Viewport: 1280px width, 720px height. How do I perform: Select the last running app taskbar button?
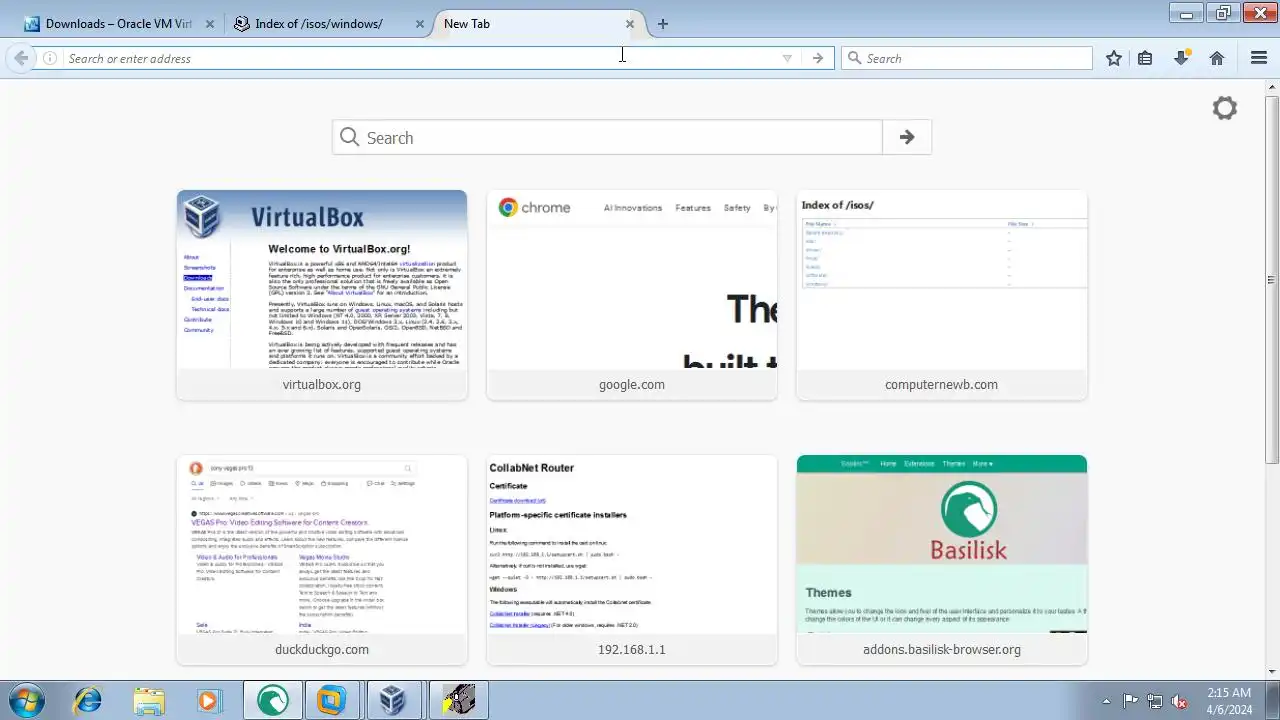458,701
